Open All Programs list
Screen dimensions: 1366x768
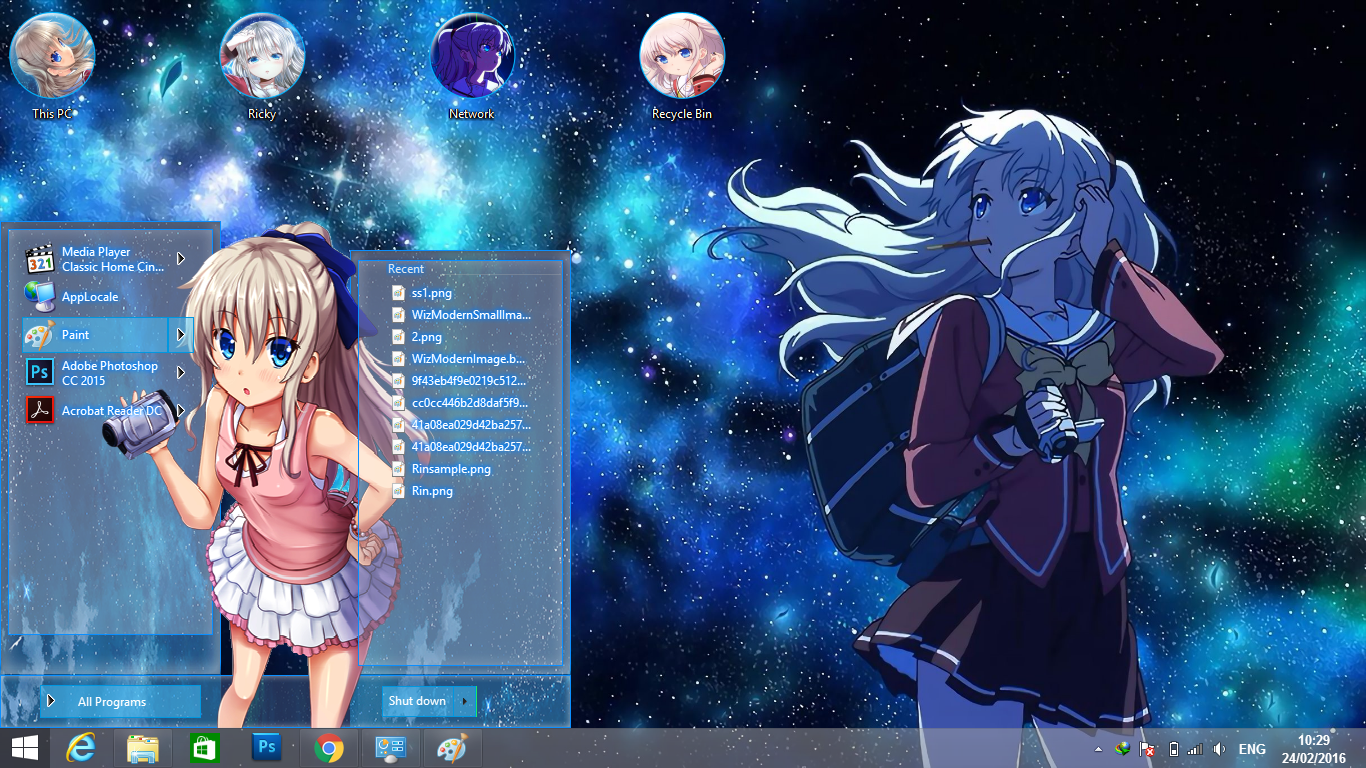click(120, 702)
